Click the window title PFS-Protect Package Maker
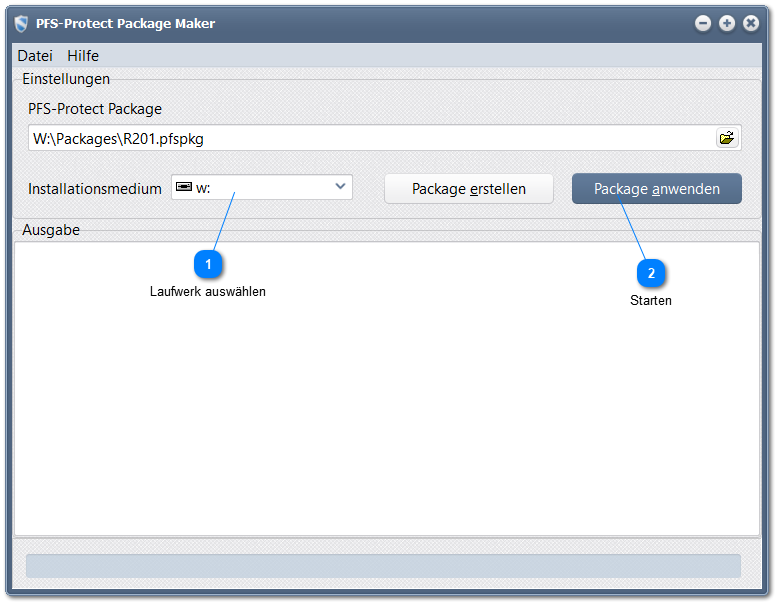The image size is (778, 605). [x=125, y=23]
